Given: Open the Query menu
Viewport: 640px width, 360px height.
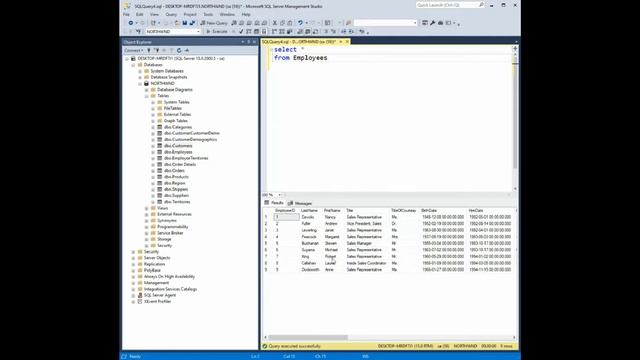Looking at the screenshot, I should pos(171,14).
